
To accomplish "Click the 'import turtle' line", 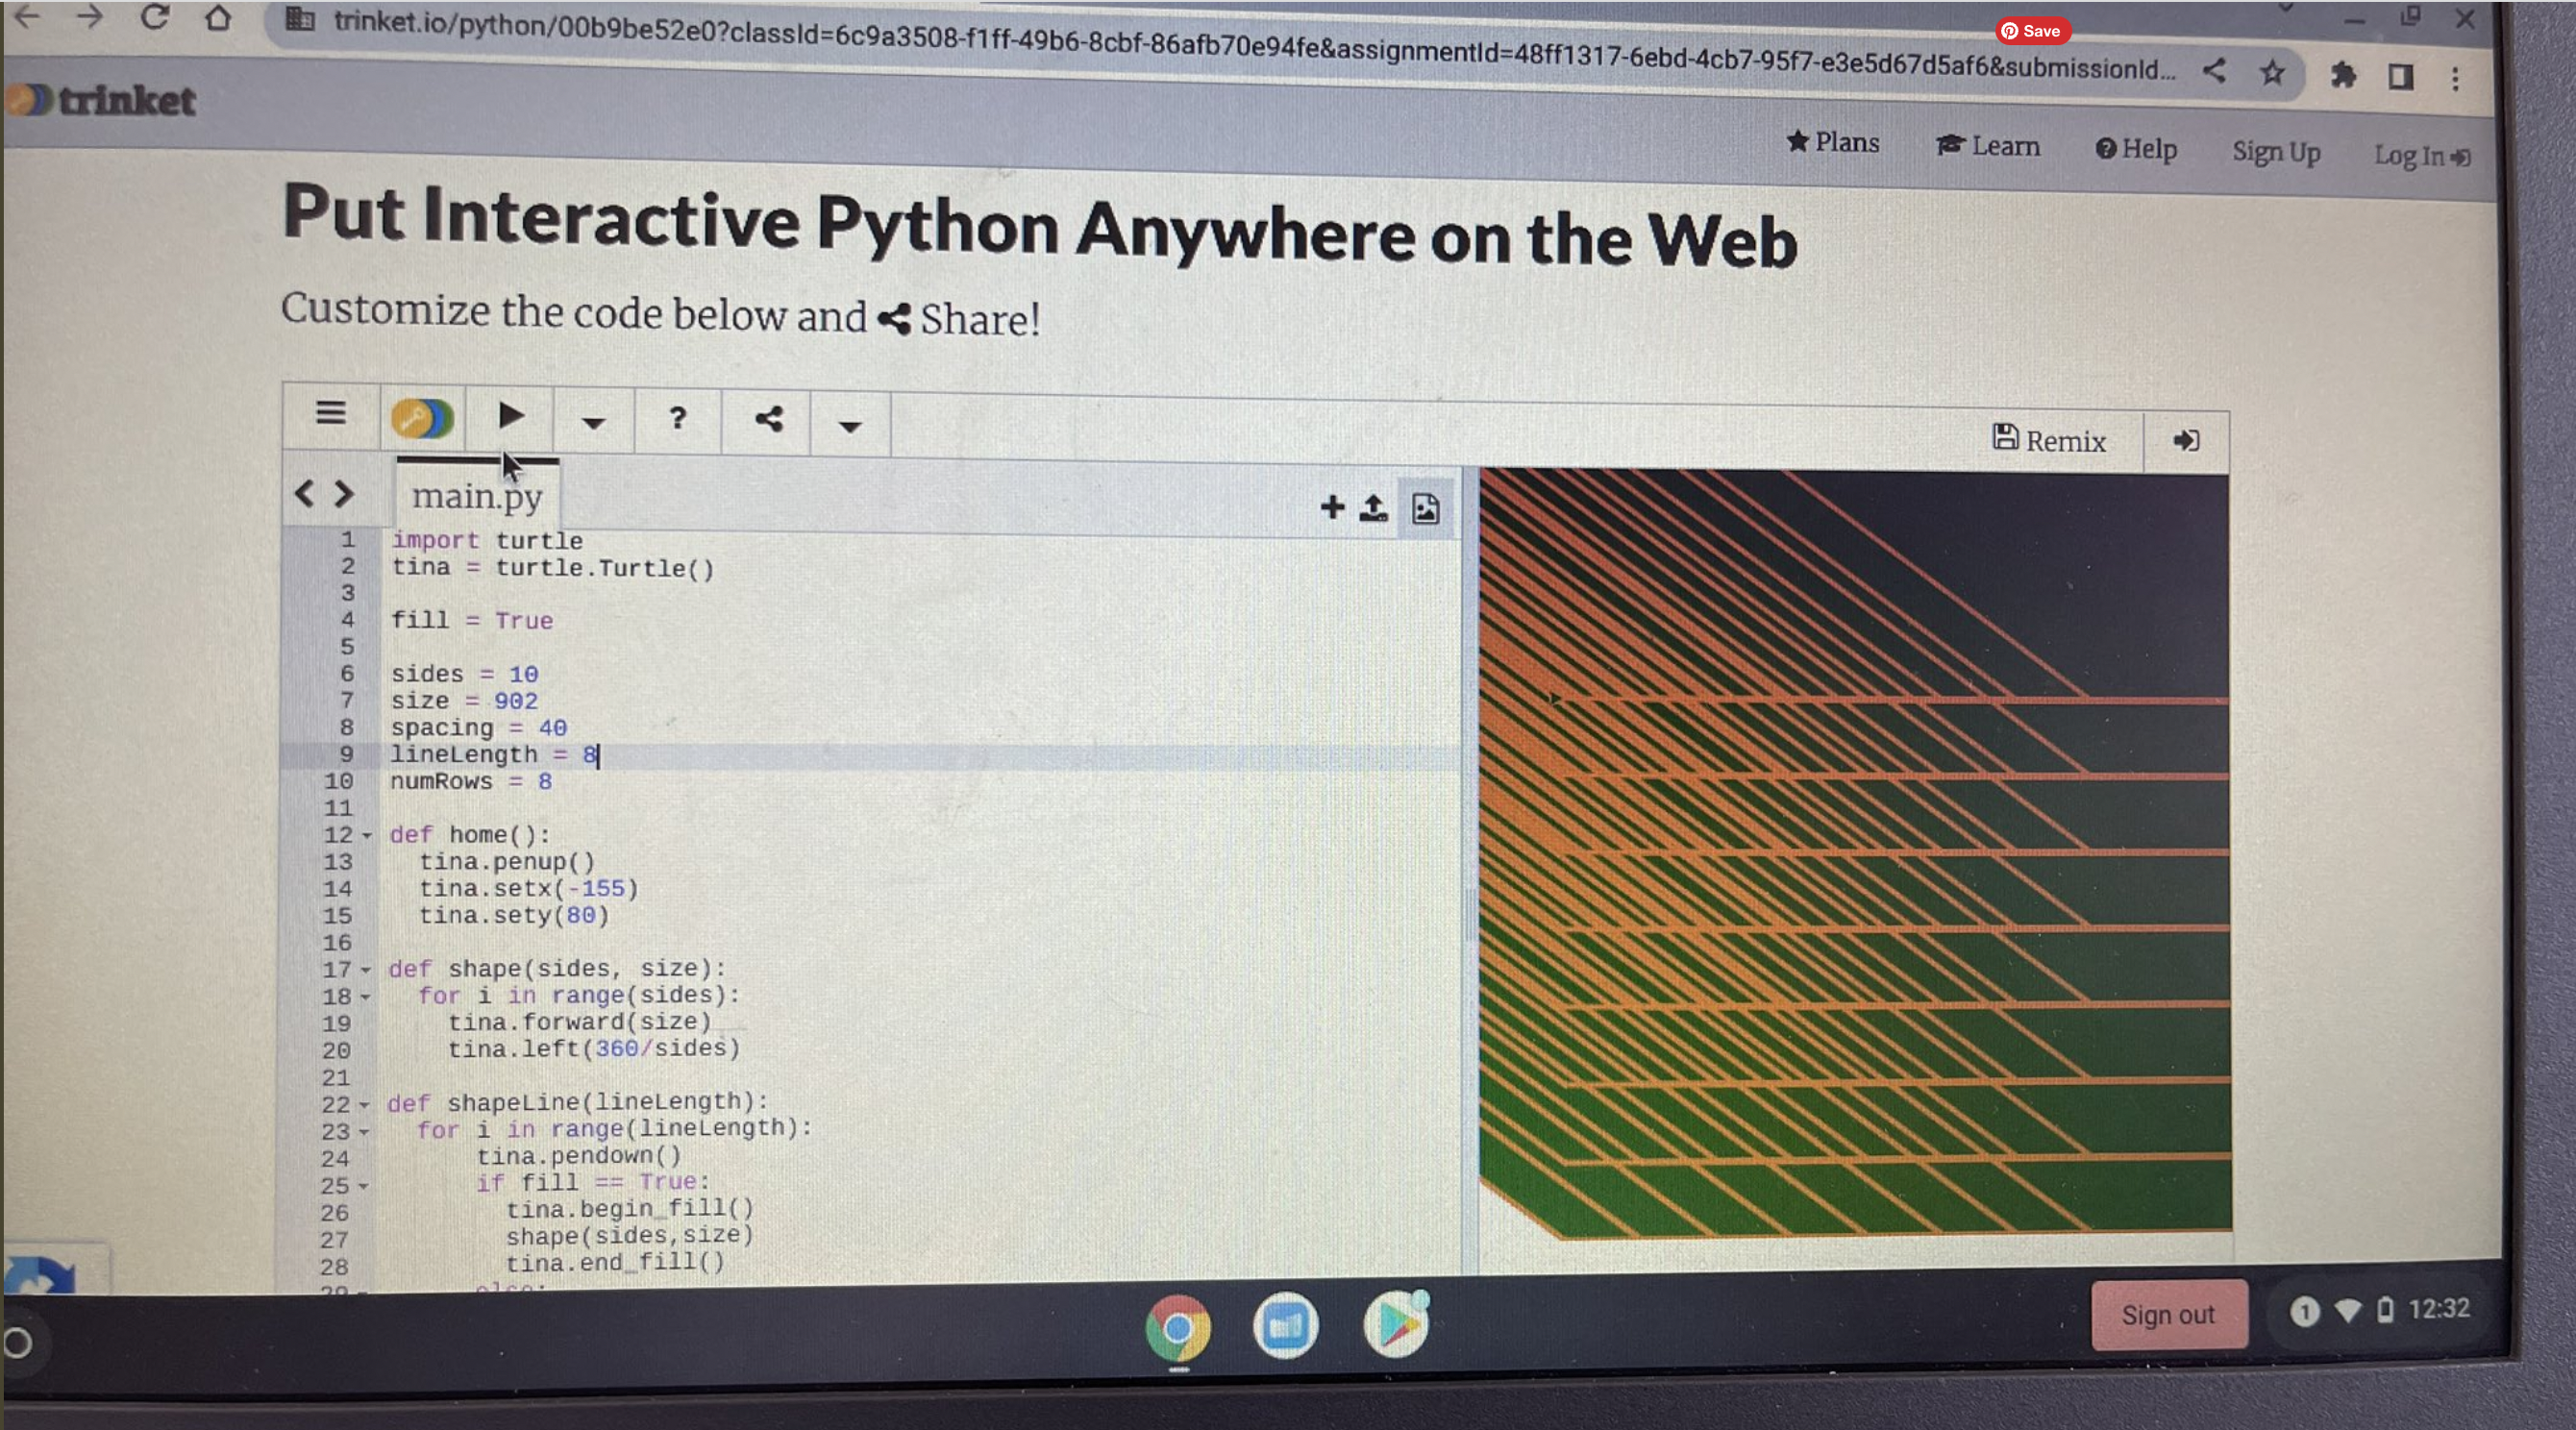I will [x=487, y=540].
